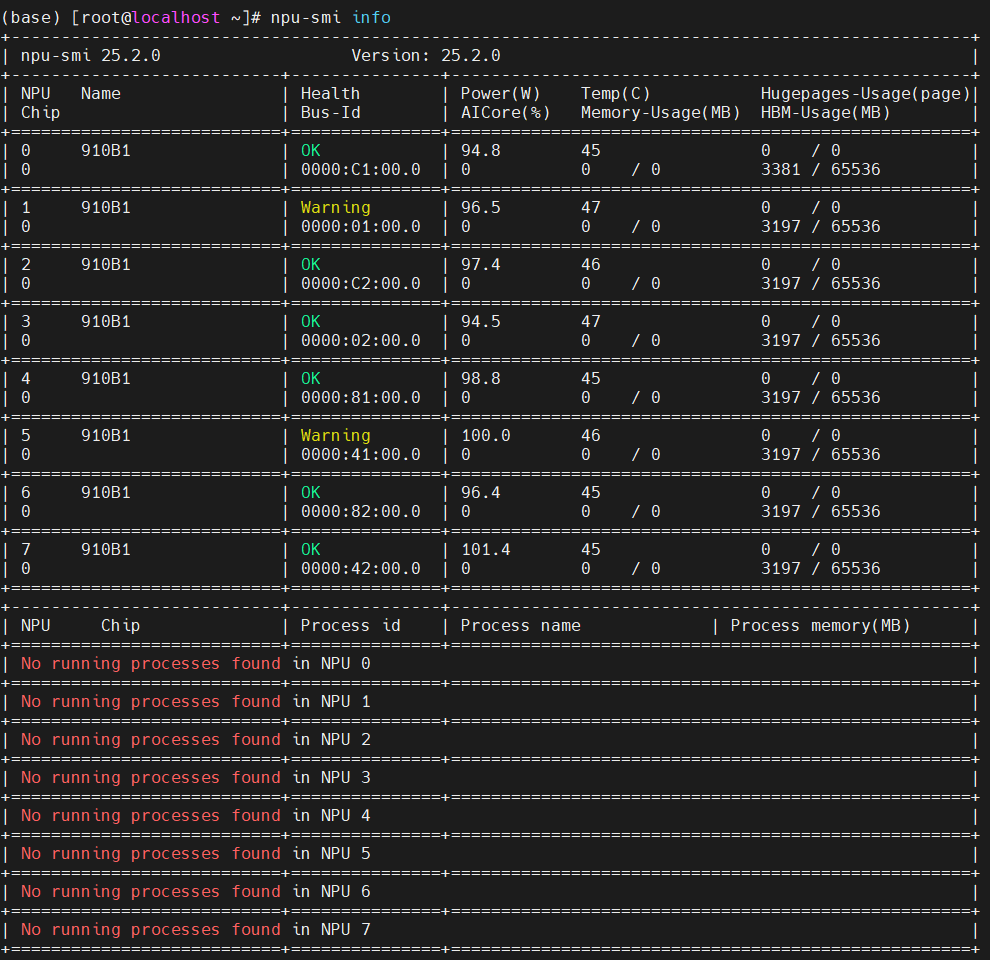Click power value '94.5' for NPU 3
This screenshot has height=960, width=990.
[x=480, y=321]
